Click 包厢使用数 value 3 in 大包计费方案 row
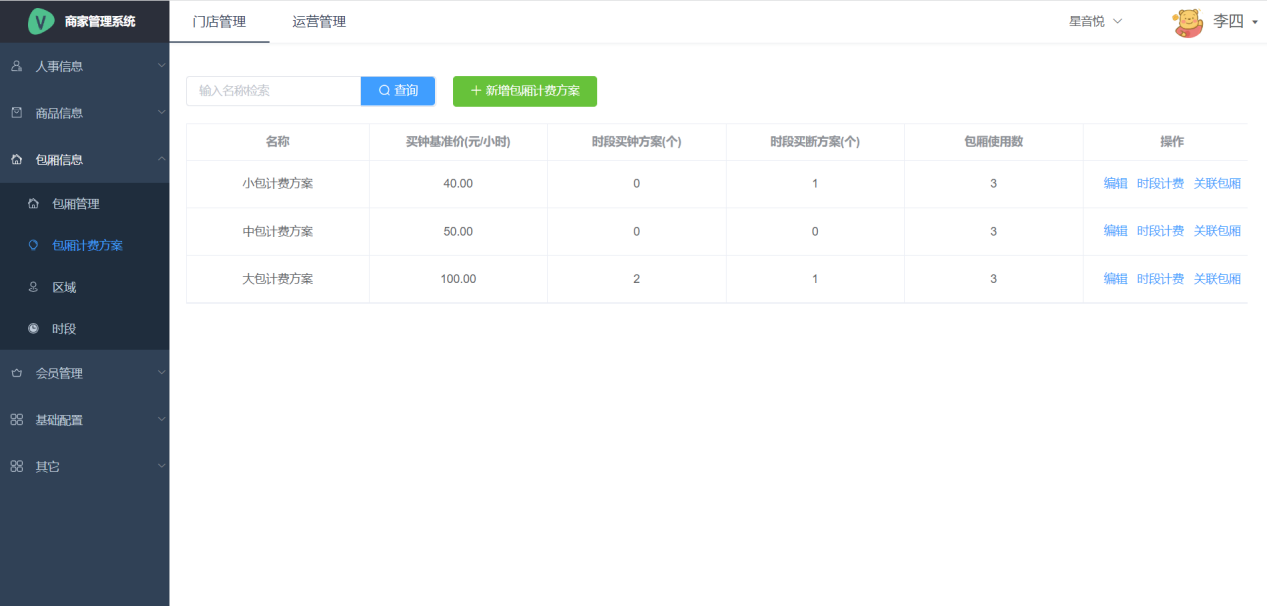This screenshot has height=606, width=1267. coord(994,279)
